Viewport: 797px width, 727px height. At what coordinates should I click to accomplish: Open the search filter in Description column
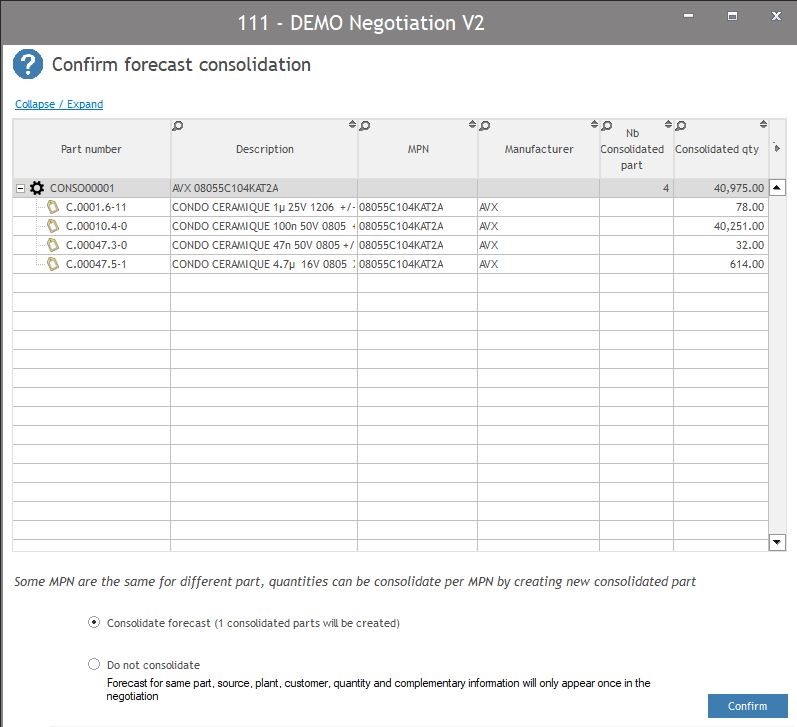click(x=178, y=126)
